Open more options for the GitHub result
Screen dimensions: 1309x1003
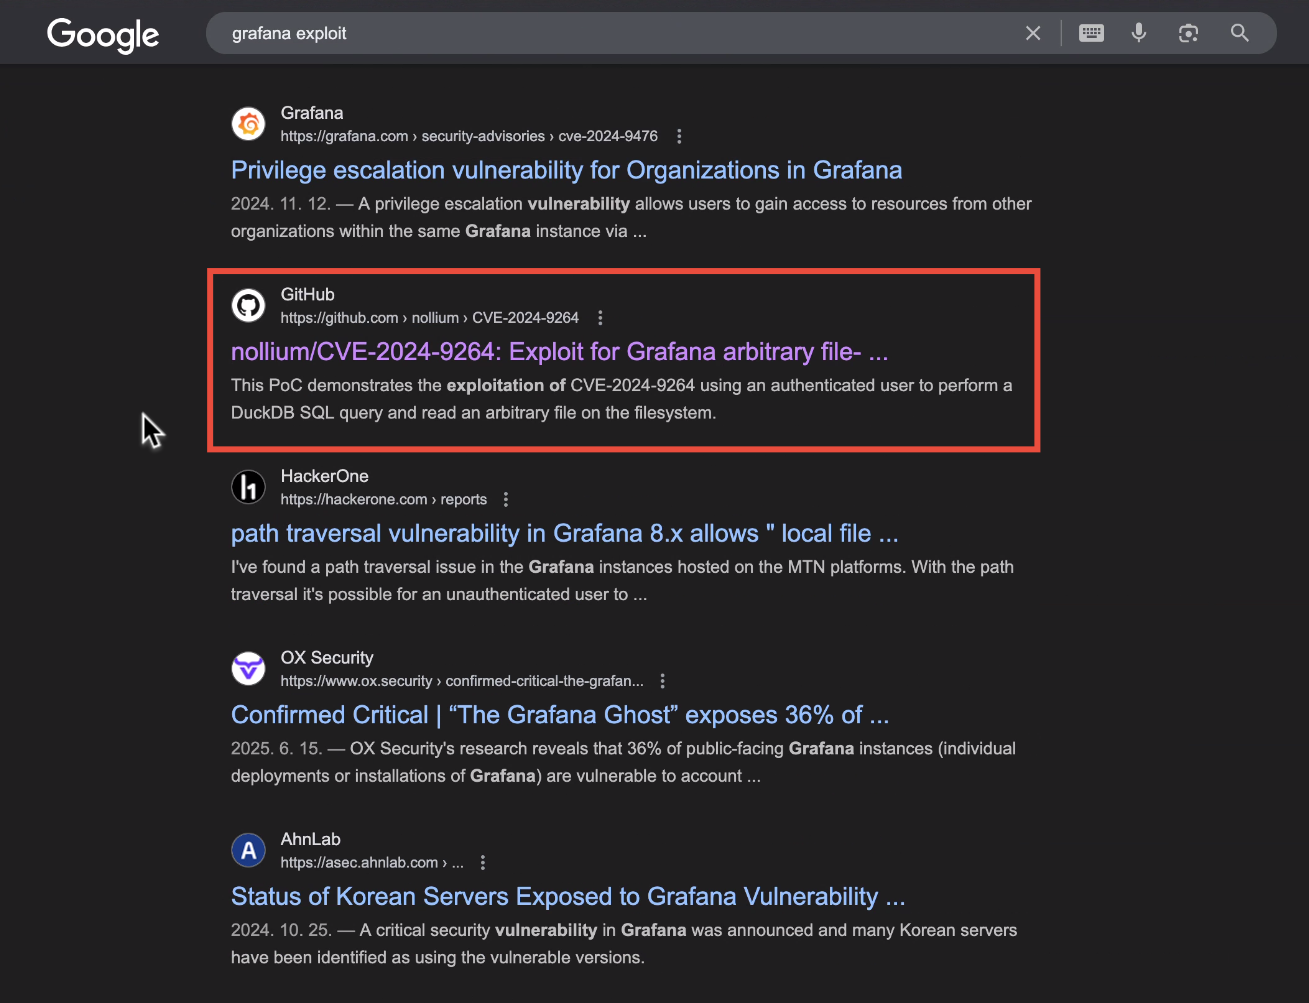pos(600,318)
